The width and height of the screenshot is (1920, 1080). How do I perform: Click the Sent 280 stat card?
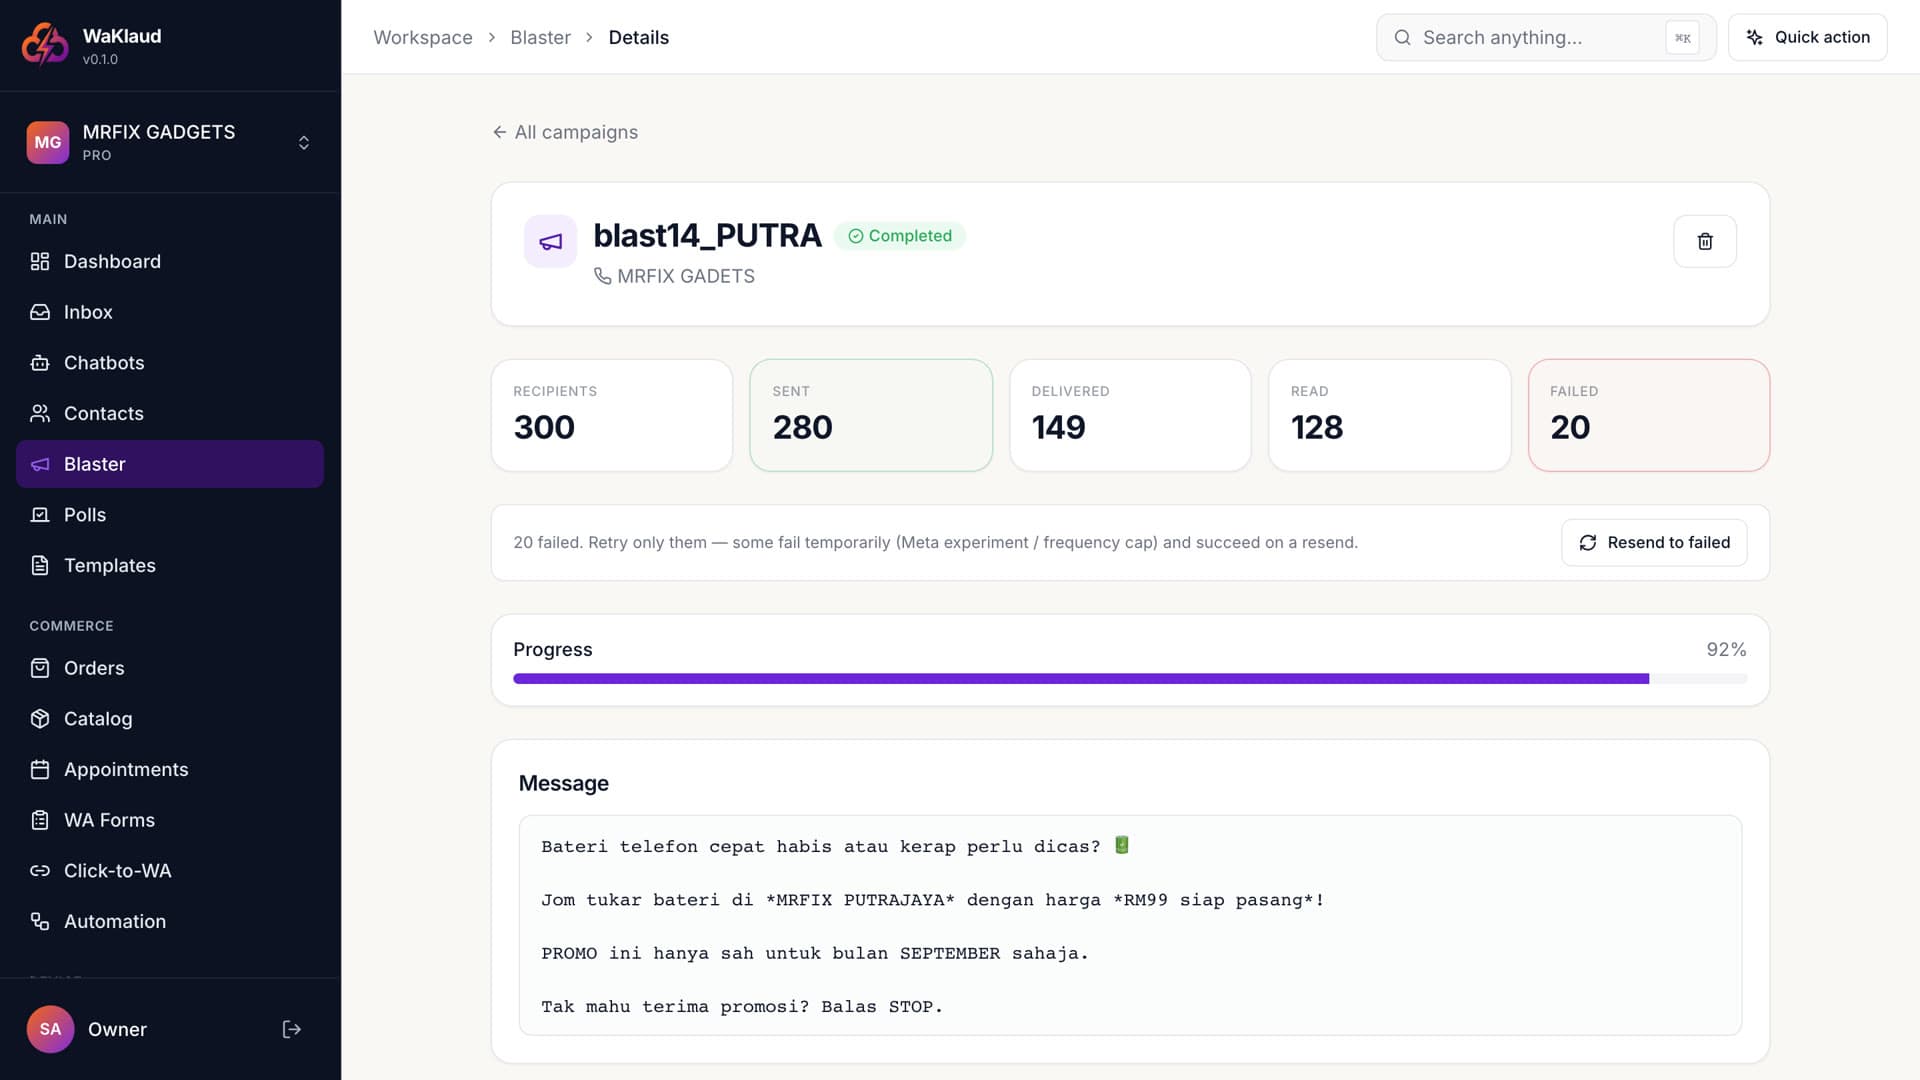click(871, 415)
